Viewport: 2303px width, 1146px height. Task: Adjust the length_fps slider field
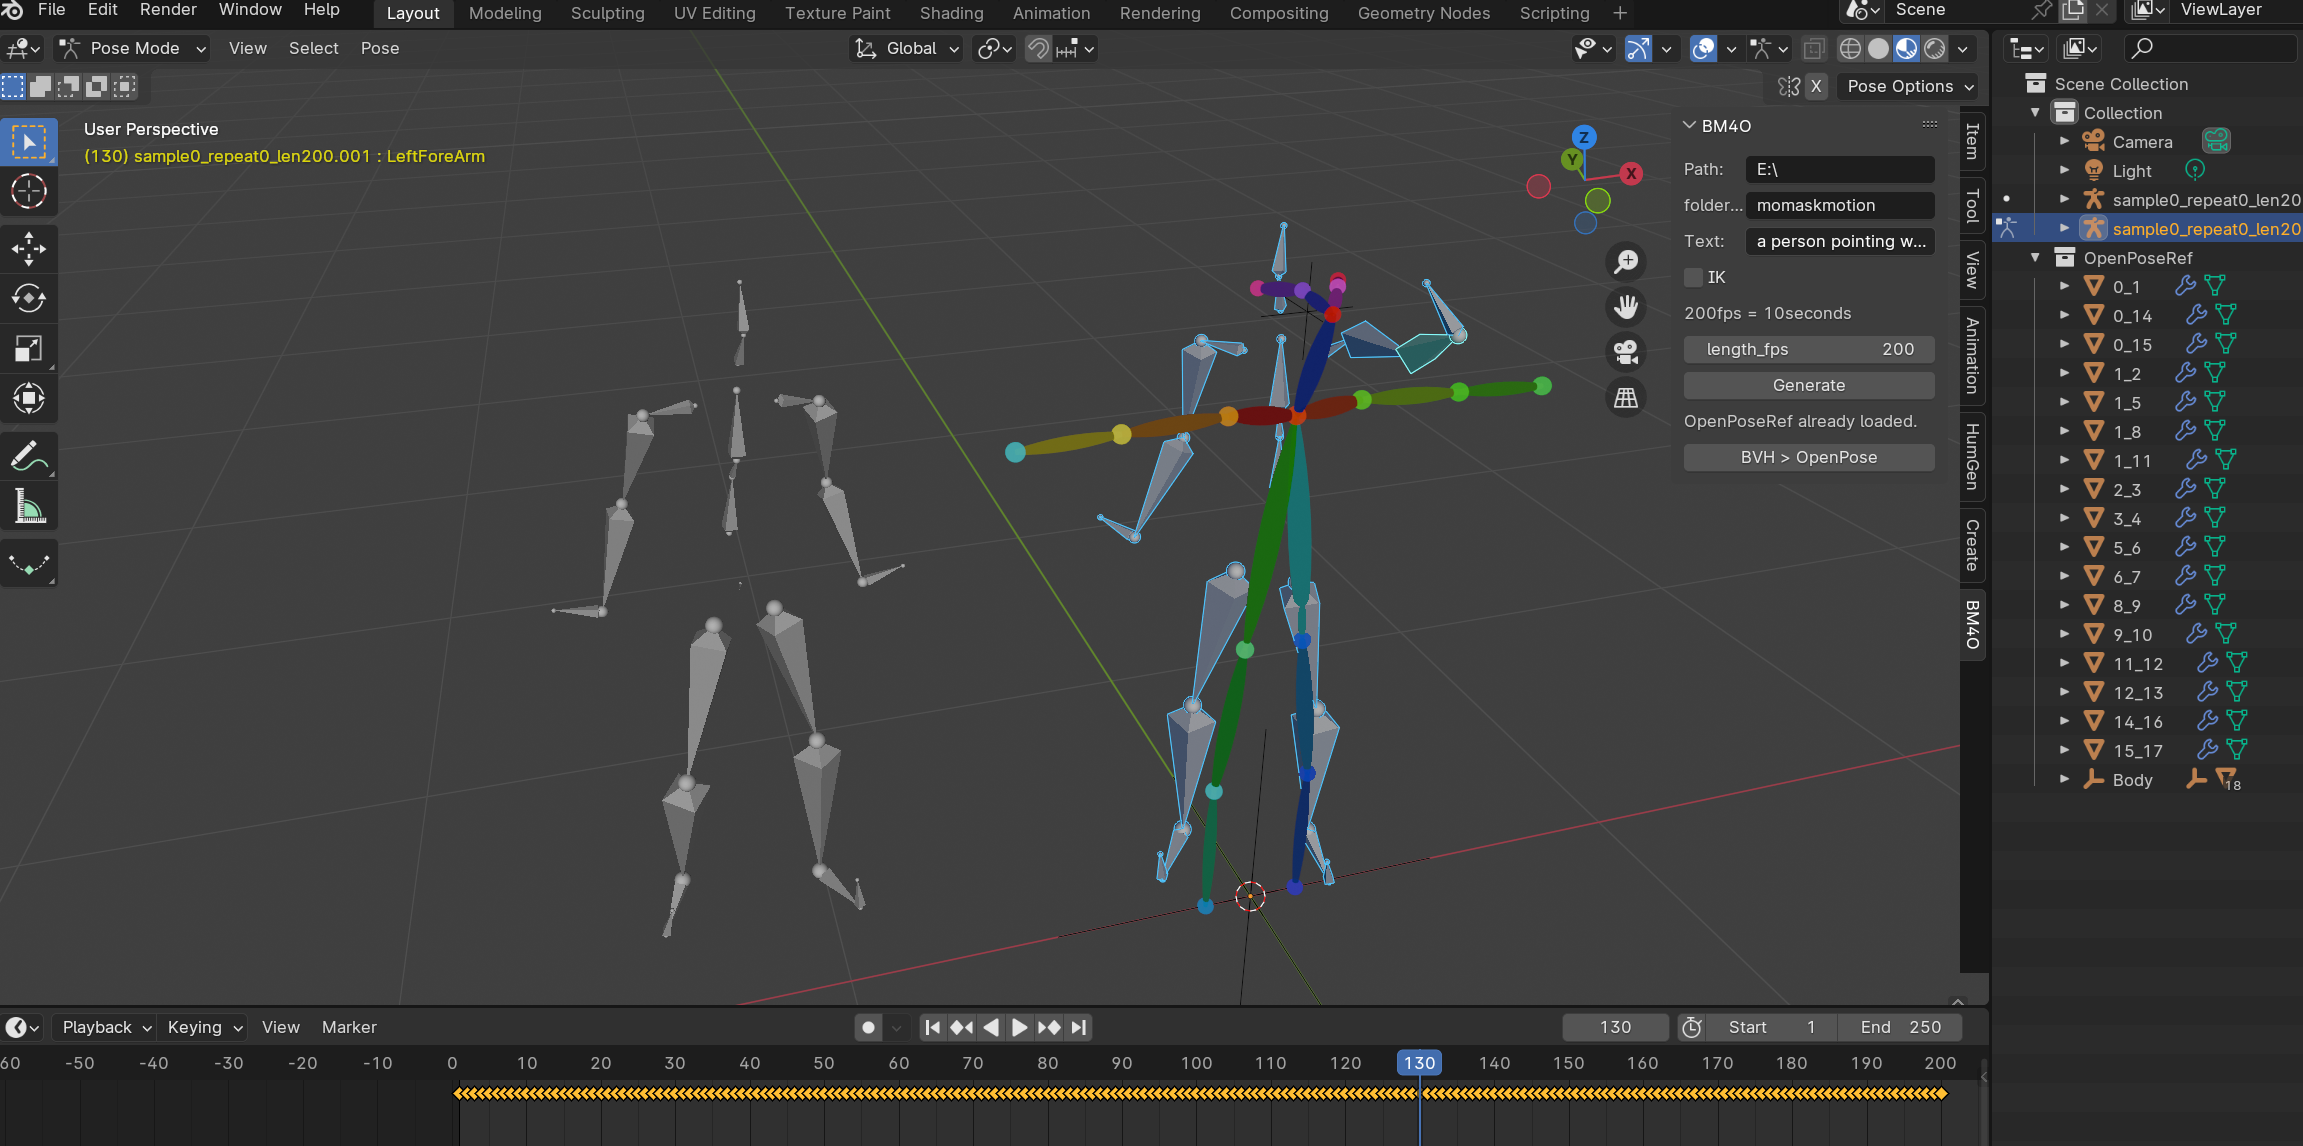coord(1808,349)
